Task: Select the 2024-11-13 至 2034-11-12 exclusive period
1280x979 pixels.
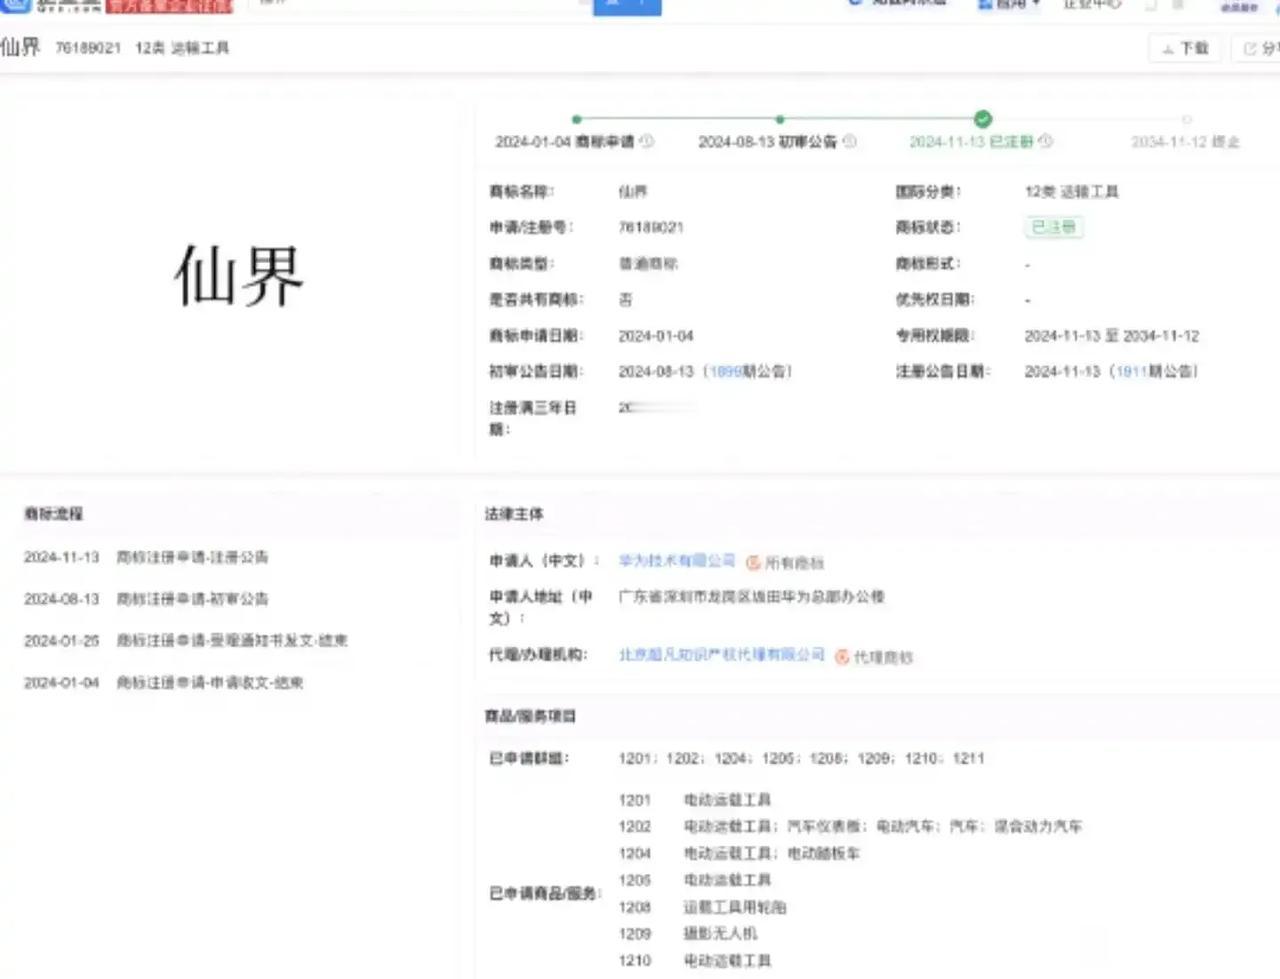Action: 1112,335
